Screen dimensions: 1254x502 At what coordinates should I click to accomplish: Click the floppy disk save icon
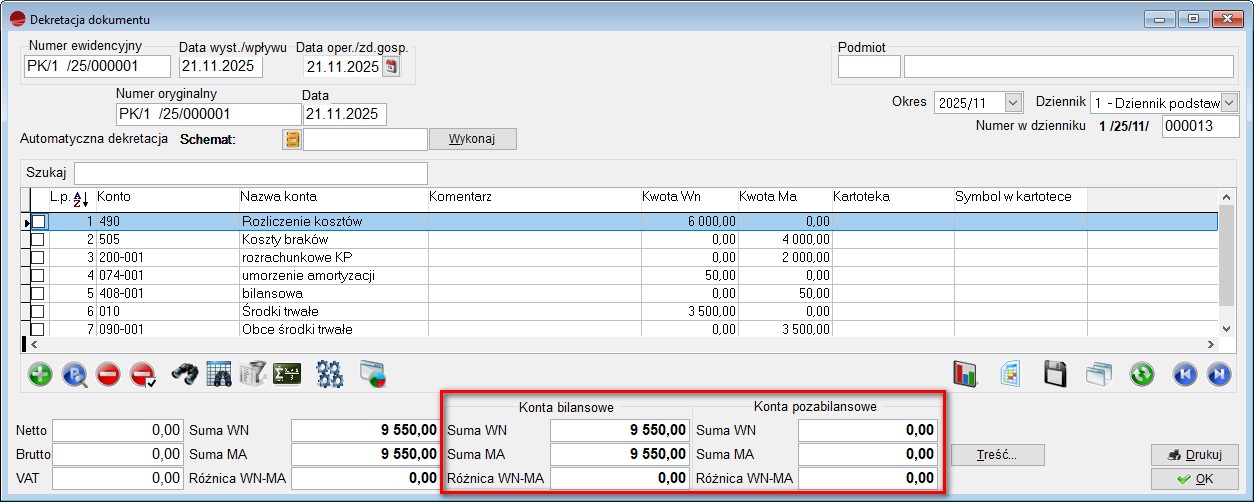1055,375
